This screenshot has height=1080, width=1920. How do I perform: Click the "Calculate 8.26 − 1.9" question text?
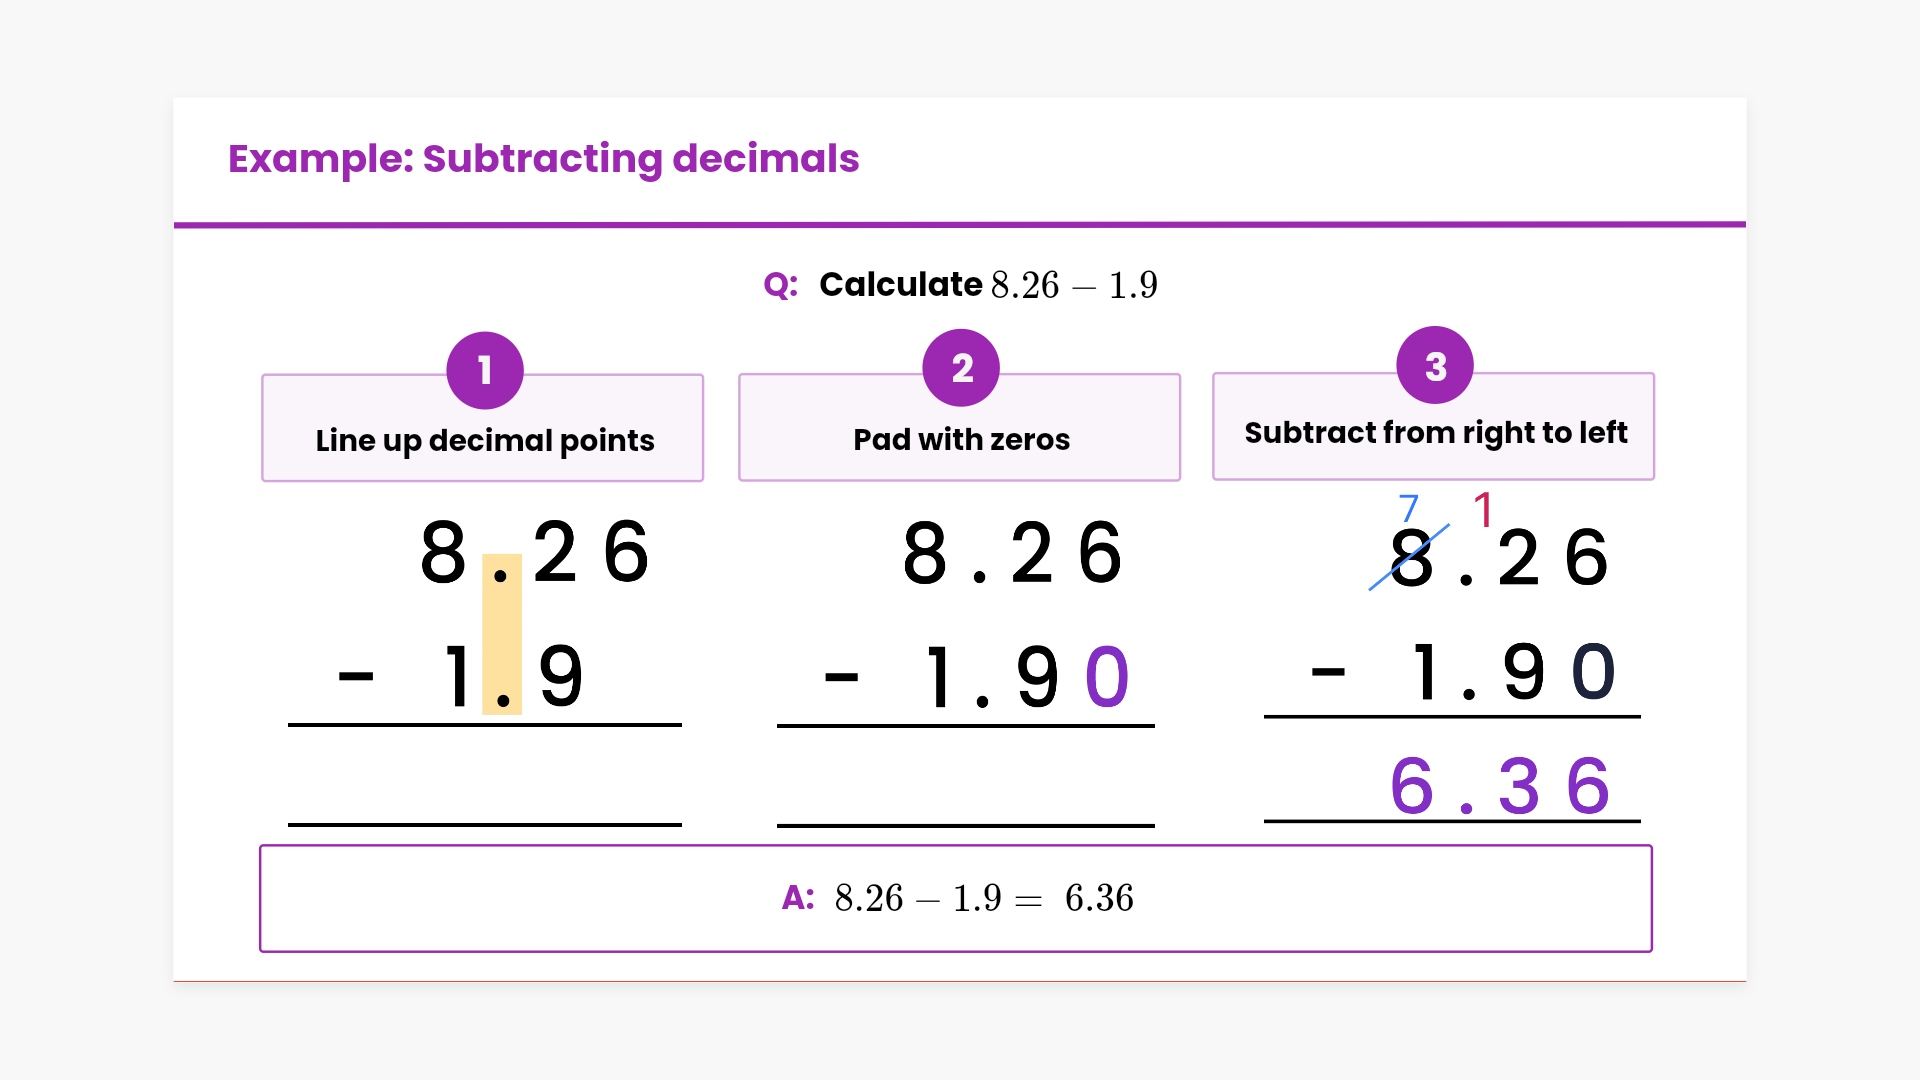pyautogui.click(x=988, y=285)
